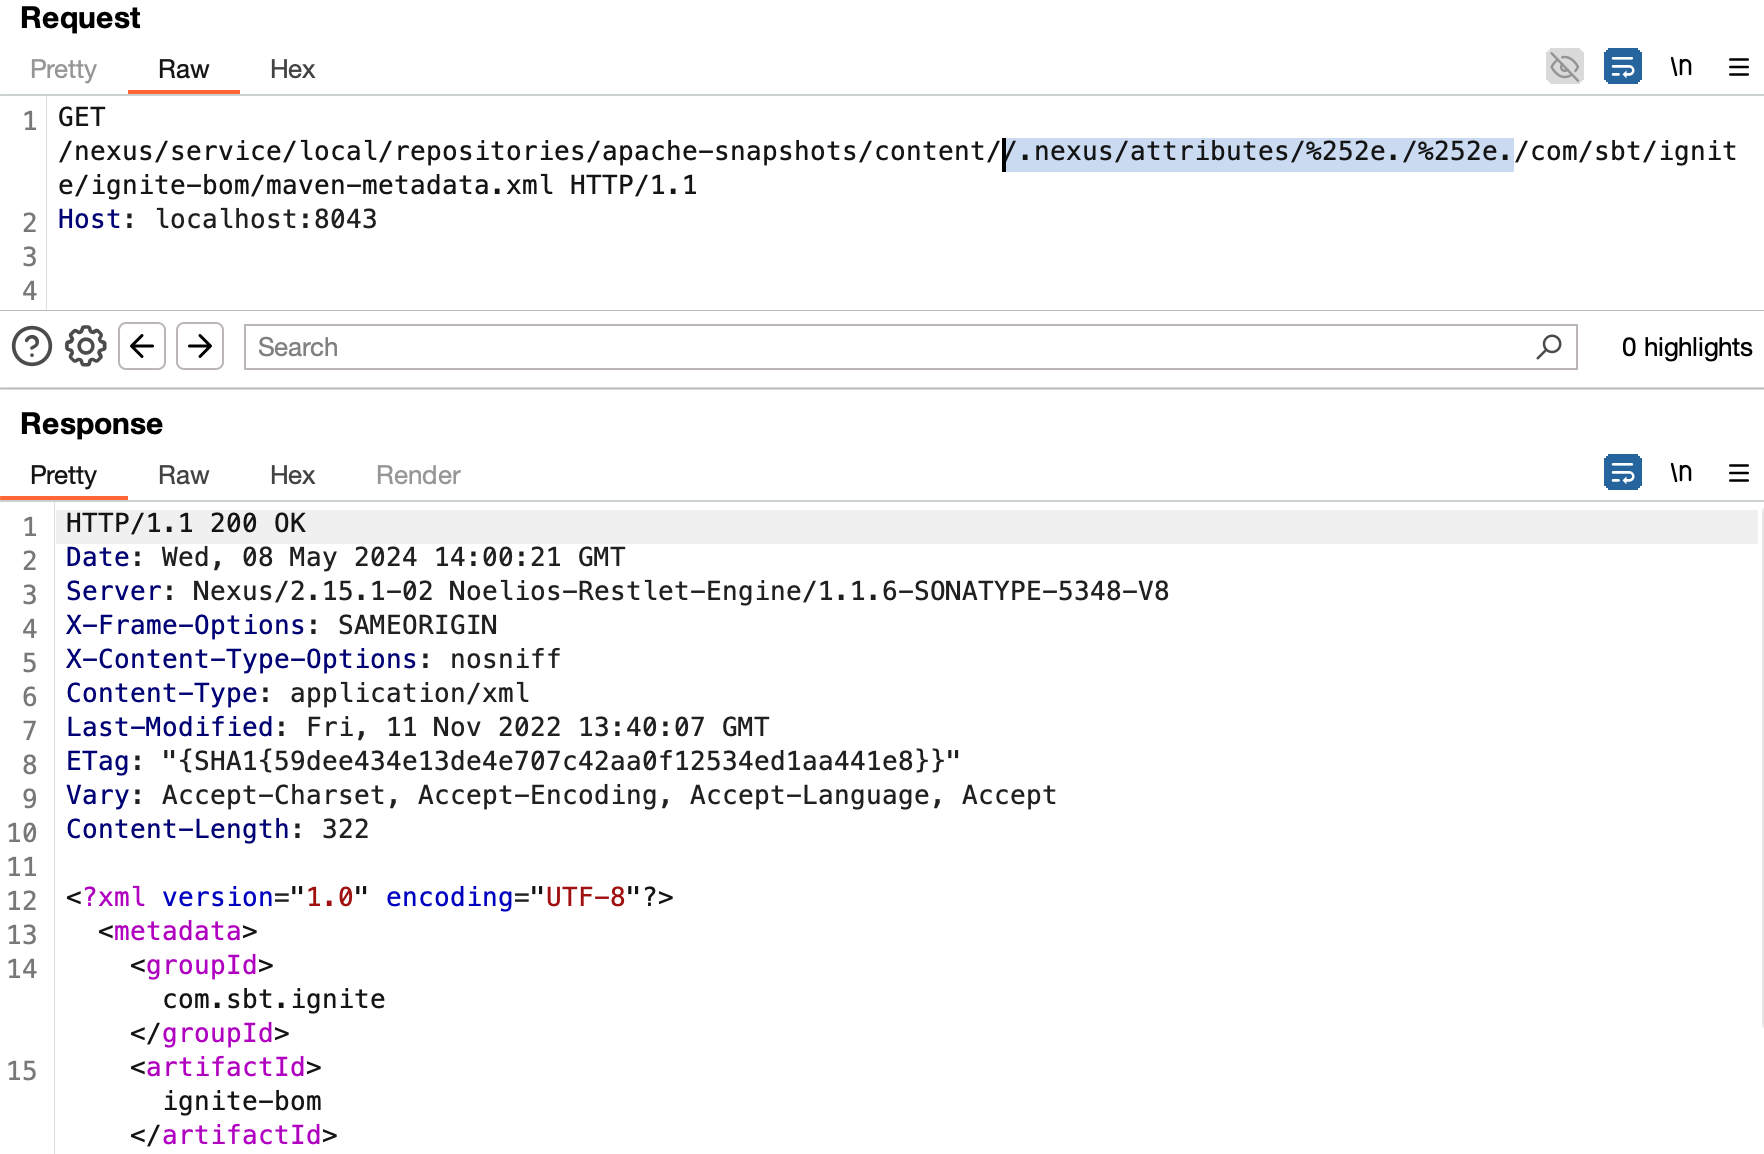Click the com.sbt.ignite groupId value
The height and width of the screenshot is (1154, 1764).
(x=274, y=999)
